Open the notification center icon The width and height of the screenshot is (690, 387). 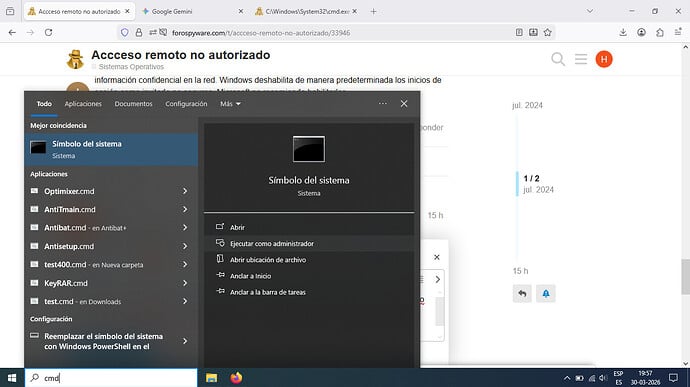(673, 378)
